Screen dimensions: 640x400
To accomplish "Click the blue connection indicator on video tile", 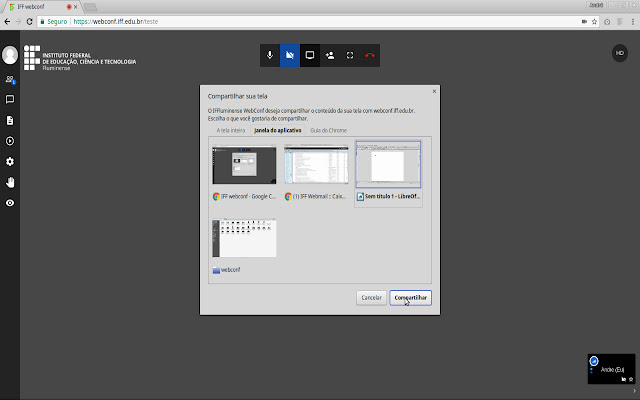I will point(594,361).
